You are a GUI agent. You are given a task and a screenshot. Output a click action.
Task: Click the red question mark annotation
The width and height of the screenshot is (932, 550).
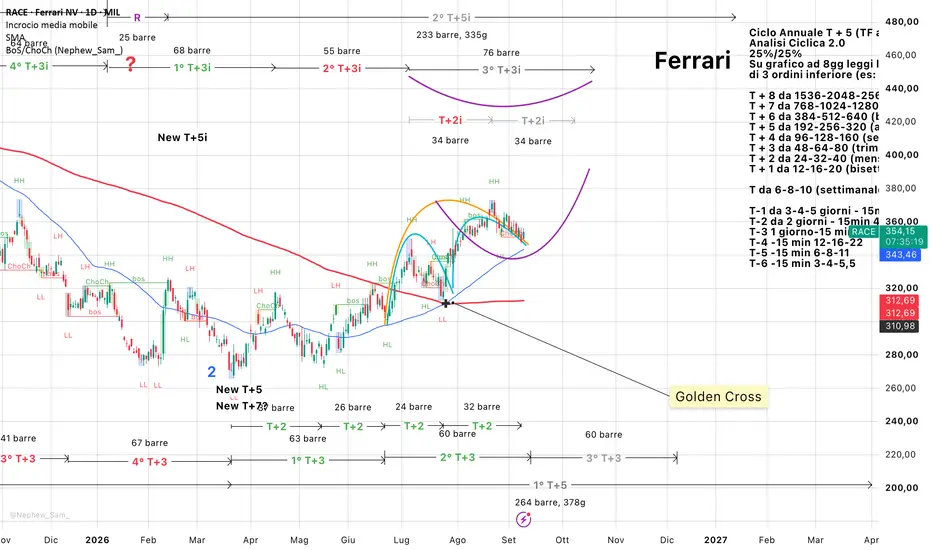tap(130, 64)
